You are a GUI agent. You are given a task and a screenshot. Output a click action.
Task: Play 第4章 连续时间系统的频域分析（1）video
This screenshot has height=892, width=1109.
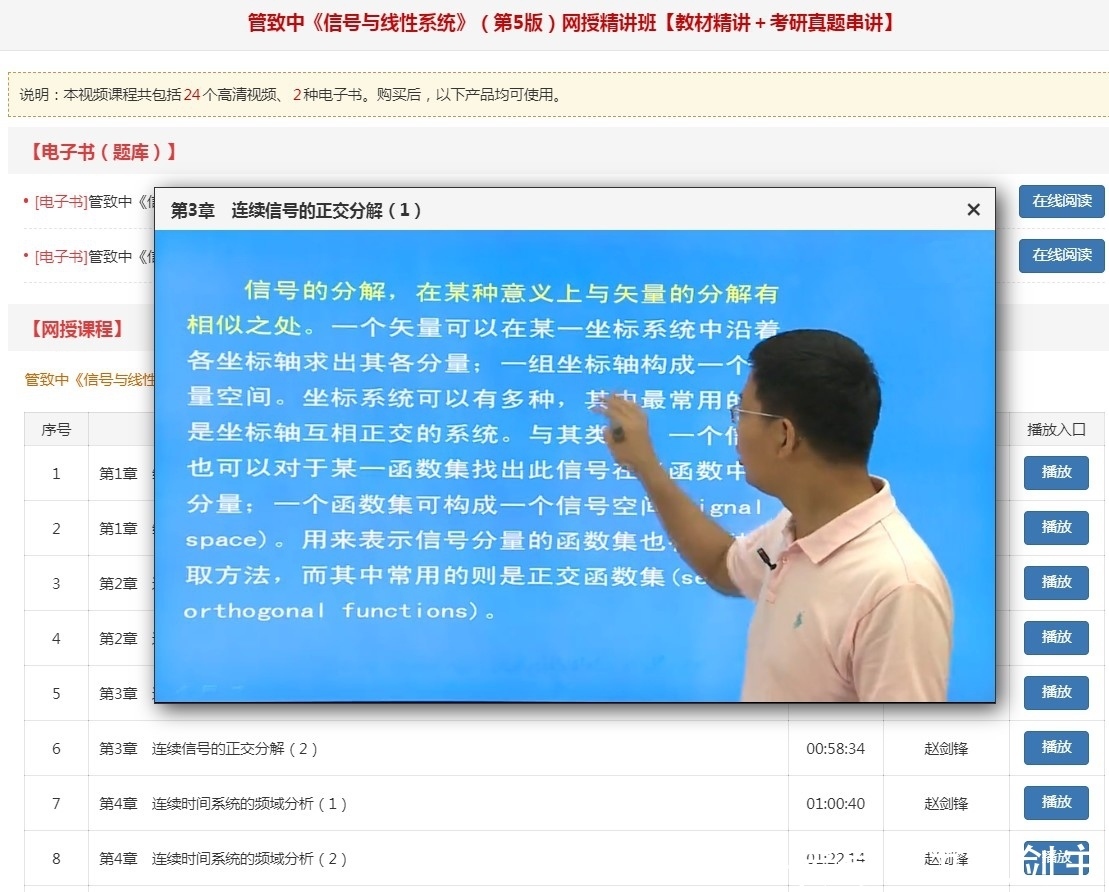point(1055,803)
